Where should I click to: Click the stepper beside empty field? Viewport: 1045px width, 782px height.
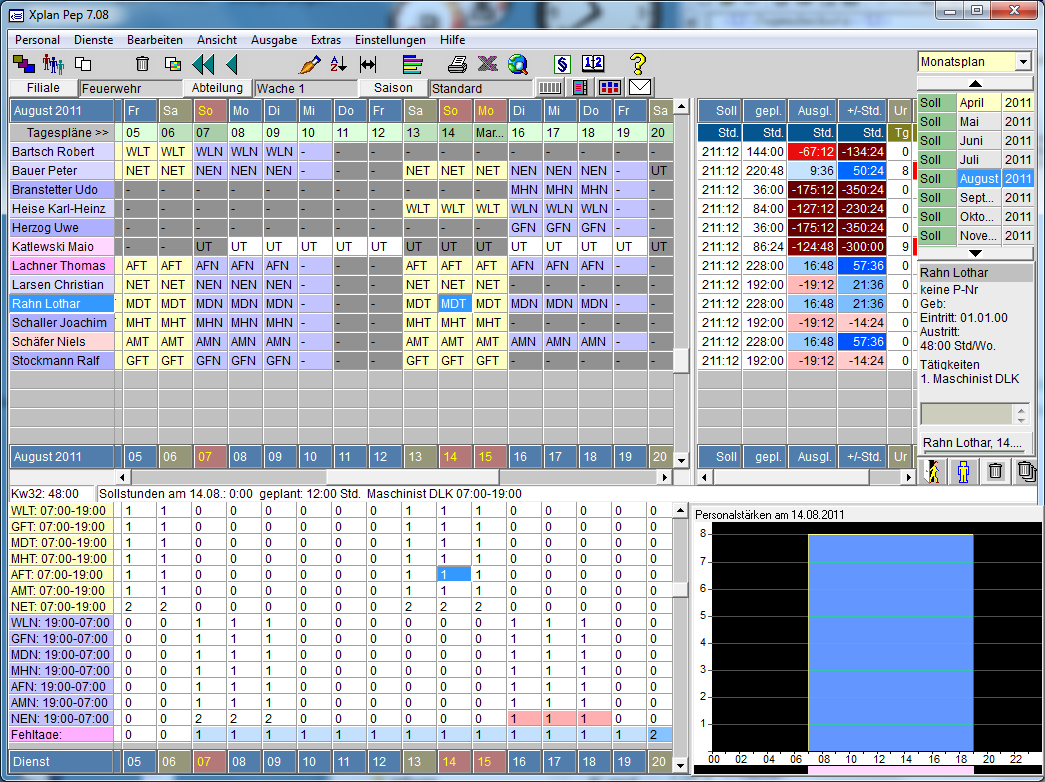coord(1022,414)
